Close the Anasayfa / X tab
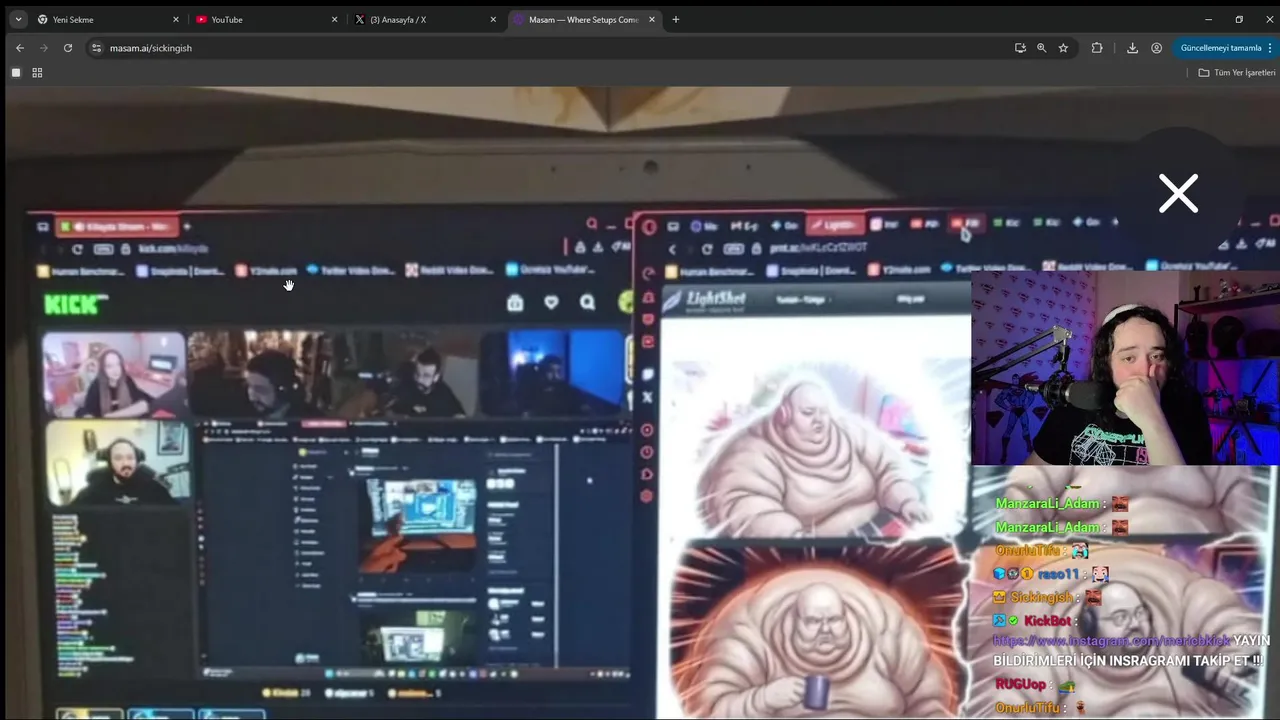This screenshot has width=1280, height=720. [493, 19]
